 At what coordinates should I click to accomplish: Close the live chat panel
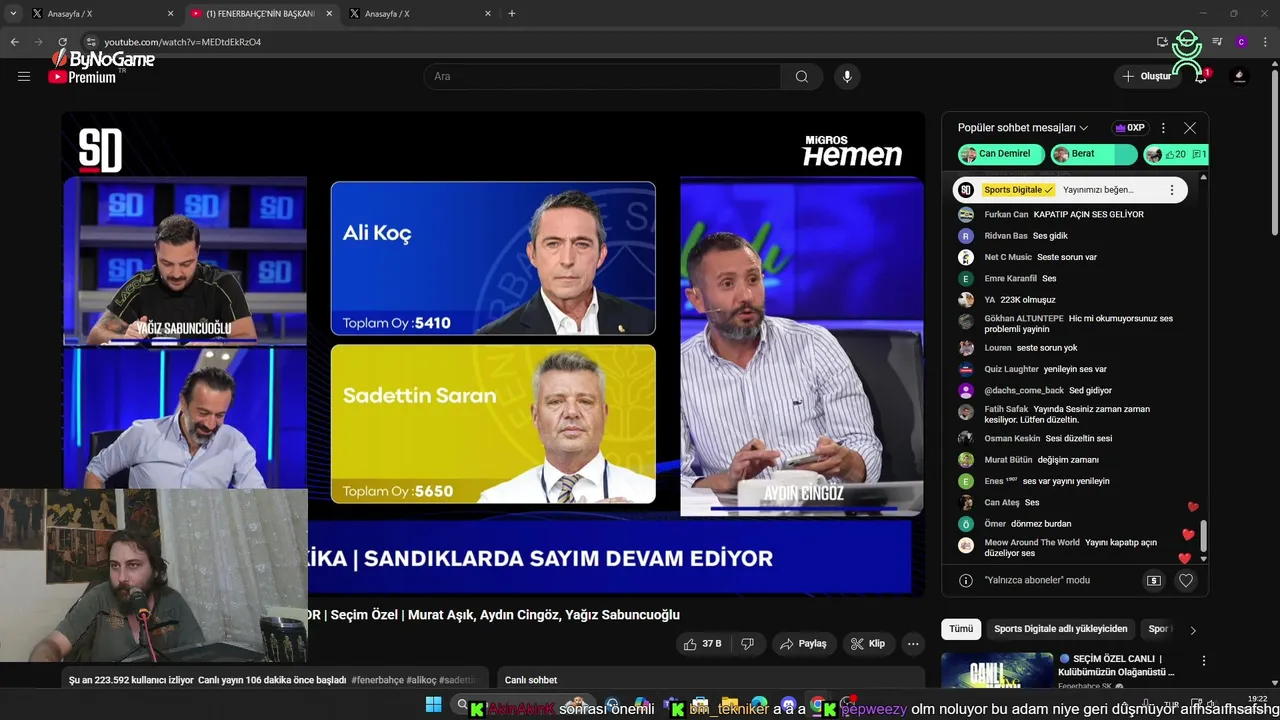click(1189, 128)
